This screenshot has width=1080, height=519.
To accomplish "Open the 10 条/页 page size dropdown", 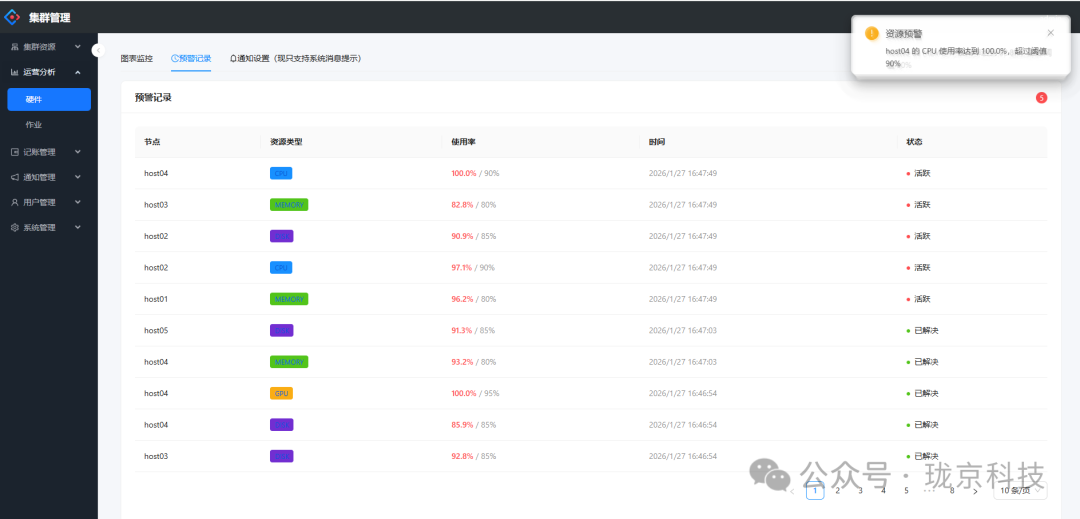I will (x=1020, y=491).
